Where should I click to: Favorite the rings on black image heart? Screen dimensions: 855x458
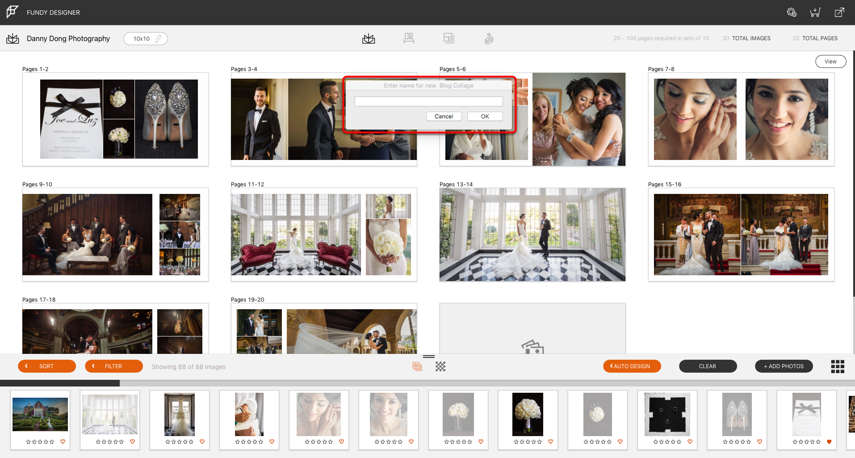[690, 442]
